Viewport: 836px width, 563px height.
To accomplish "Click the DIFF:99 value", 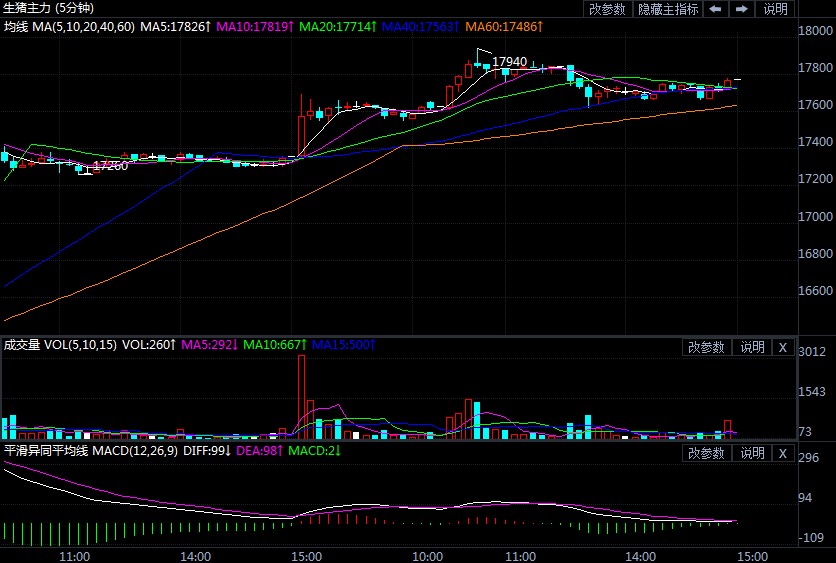I will click(207, 451).
